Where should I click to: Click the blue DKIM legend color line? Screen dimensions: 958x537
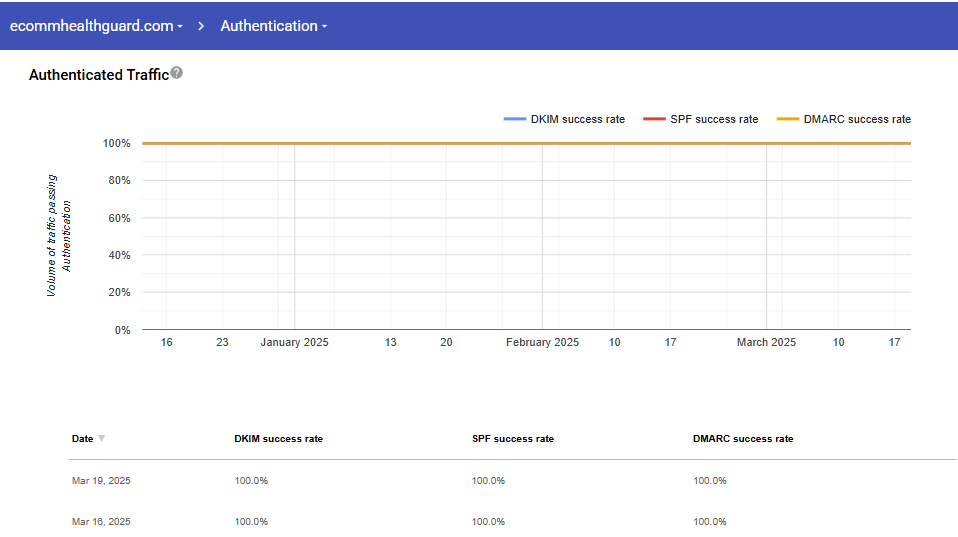[515, 119]
